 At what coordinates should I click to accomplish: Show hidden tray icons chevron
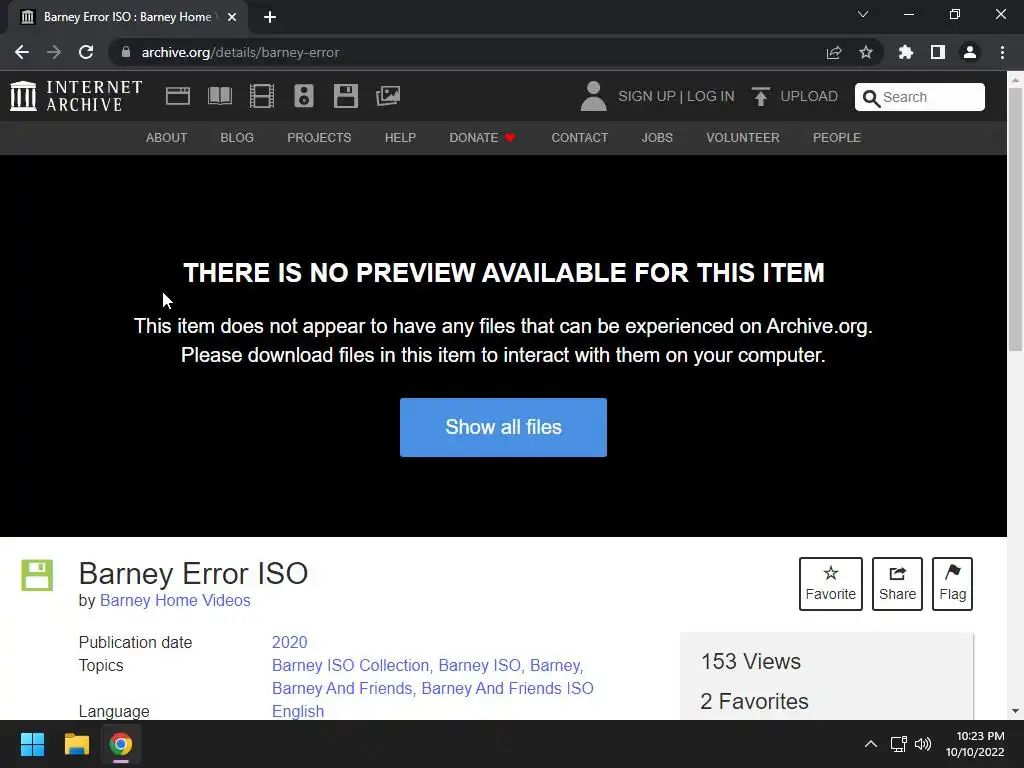coord(871,744)
